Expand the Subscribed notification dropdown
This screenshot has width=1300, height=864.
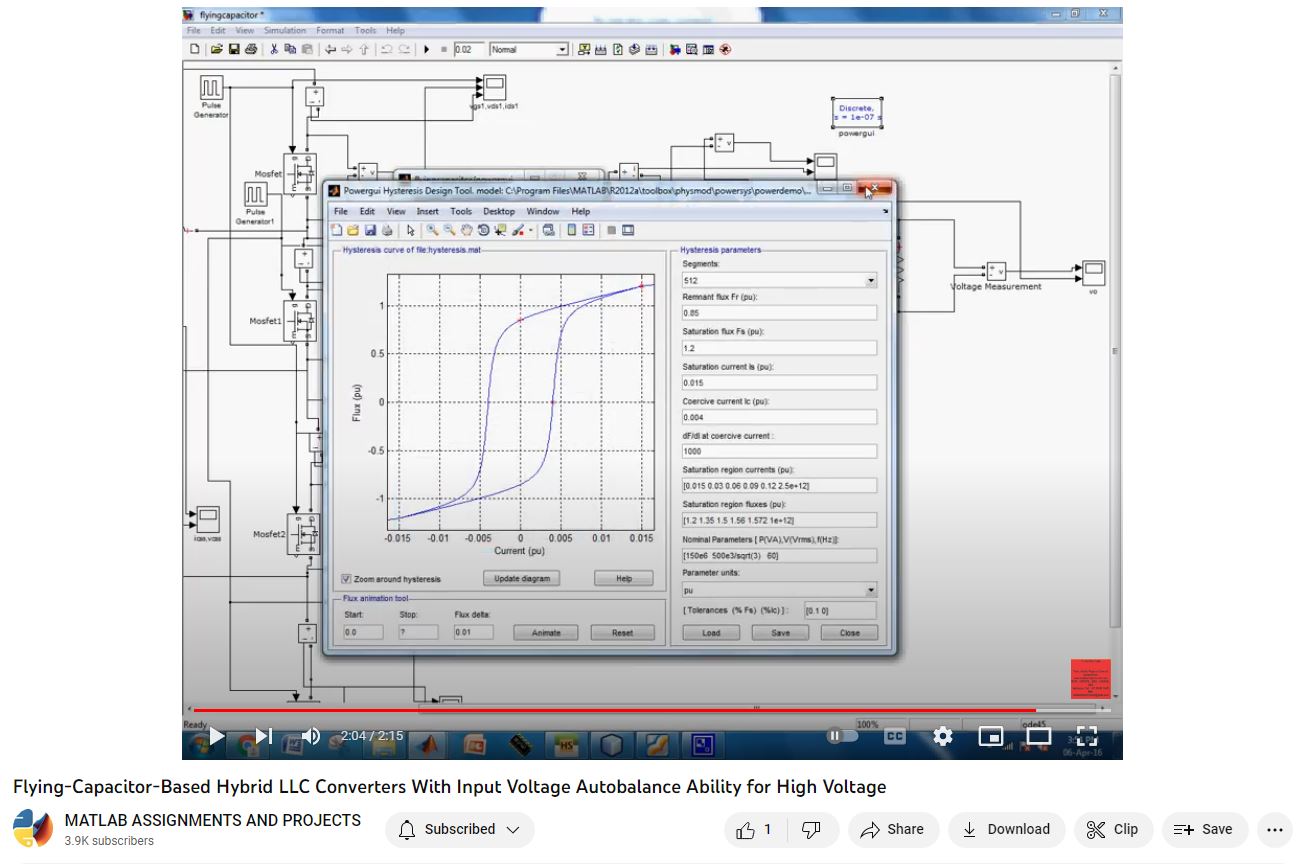click(459, 829)
